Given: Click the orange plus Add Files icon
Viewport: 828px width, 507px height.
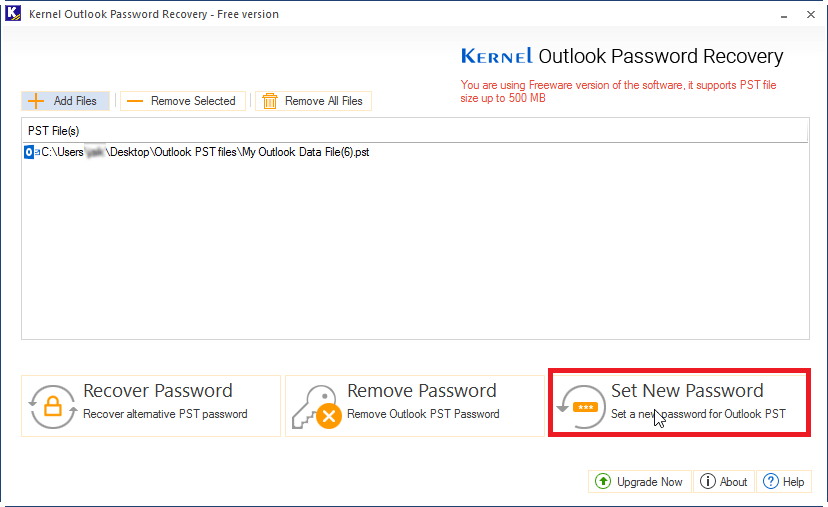Looking at the screenshot, I should tap(36, 101).
